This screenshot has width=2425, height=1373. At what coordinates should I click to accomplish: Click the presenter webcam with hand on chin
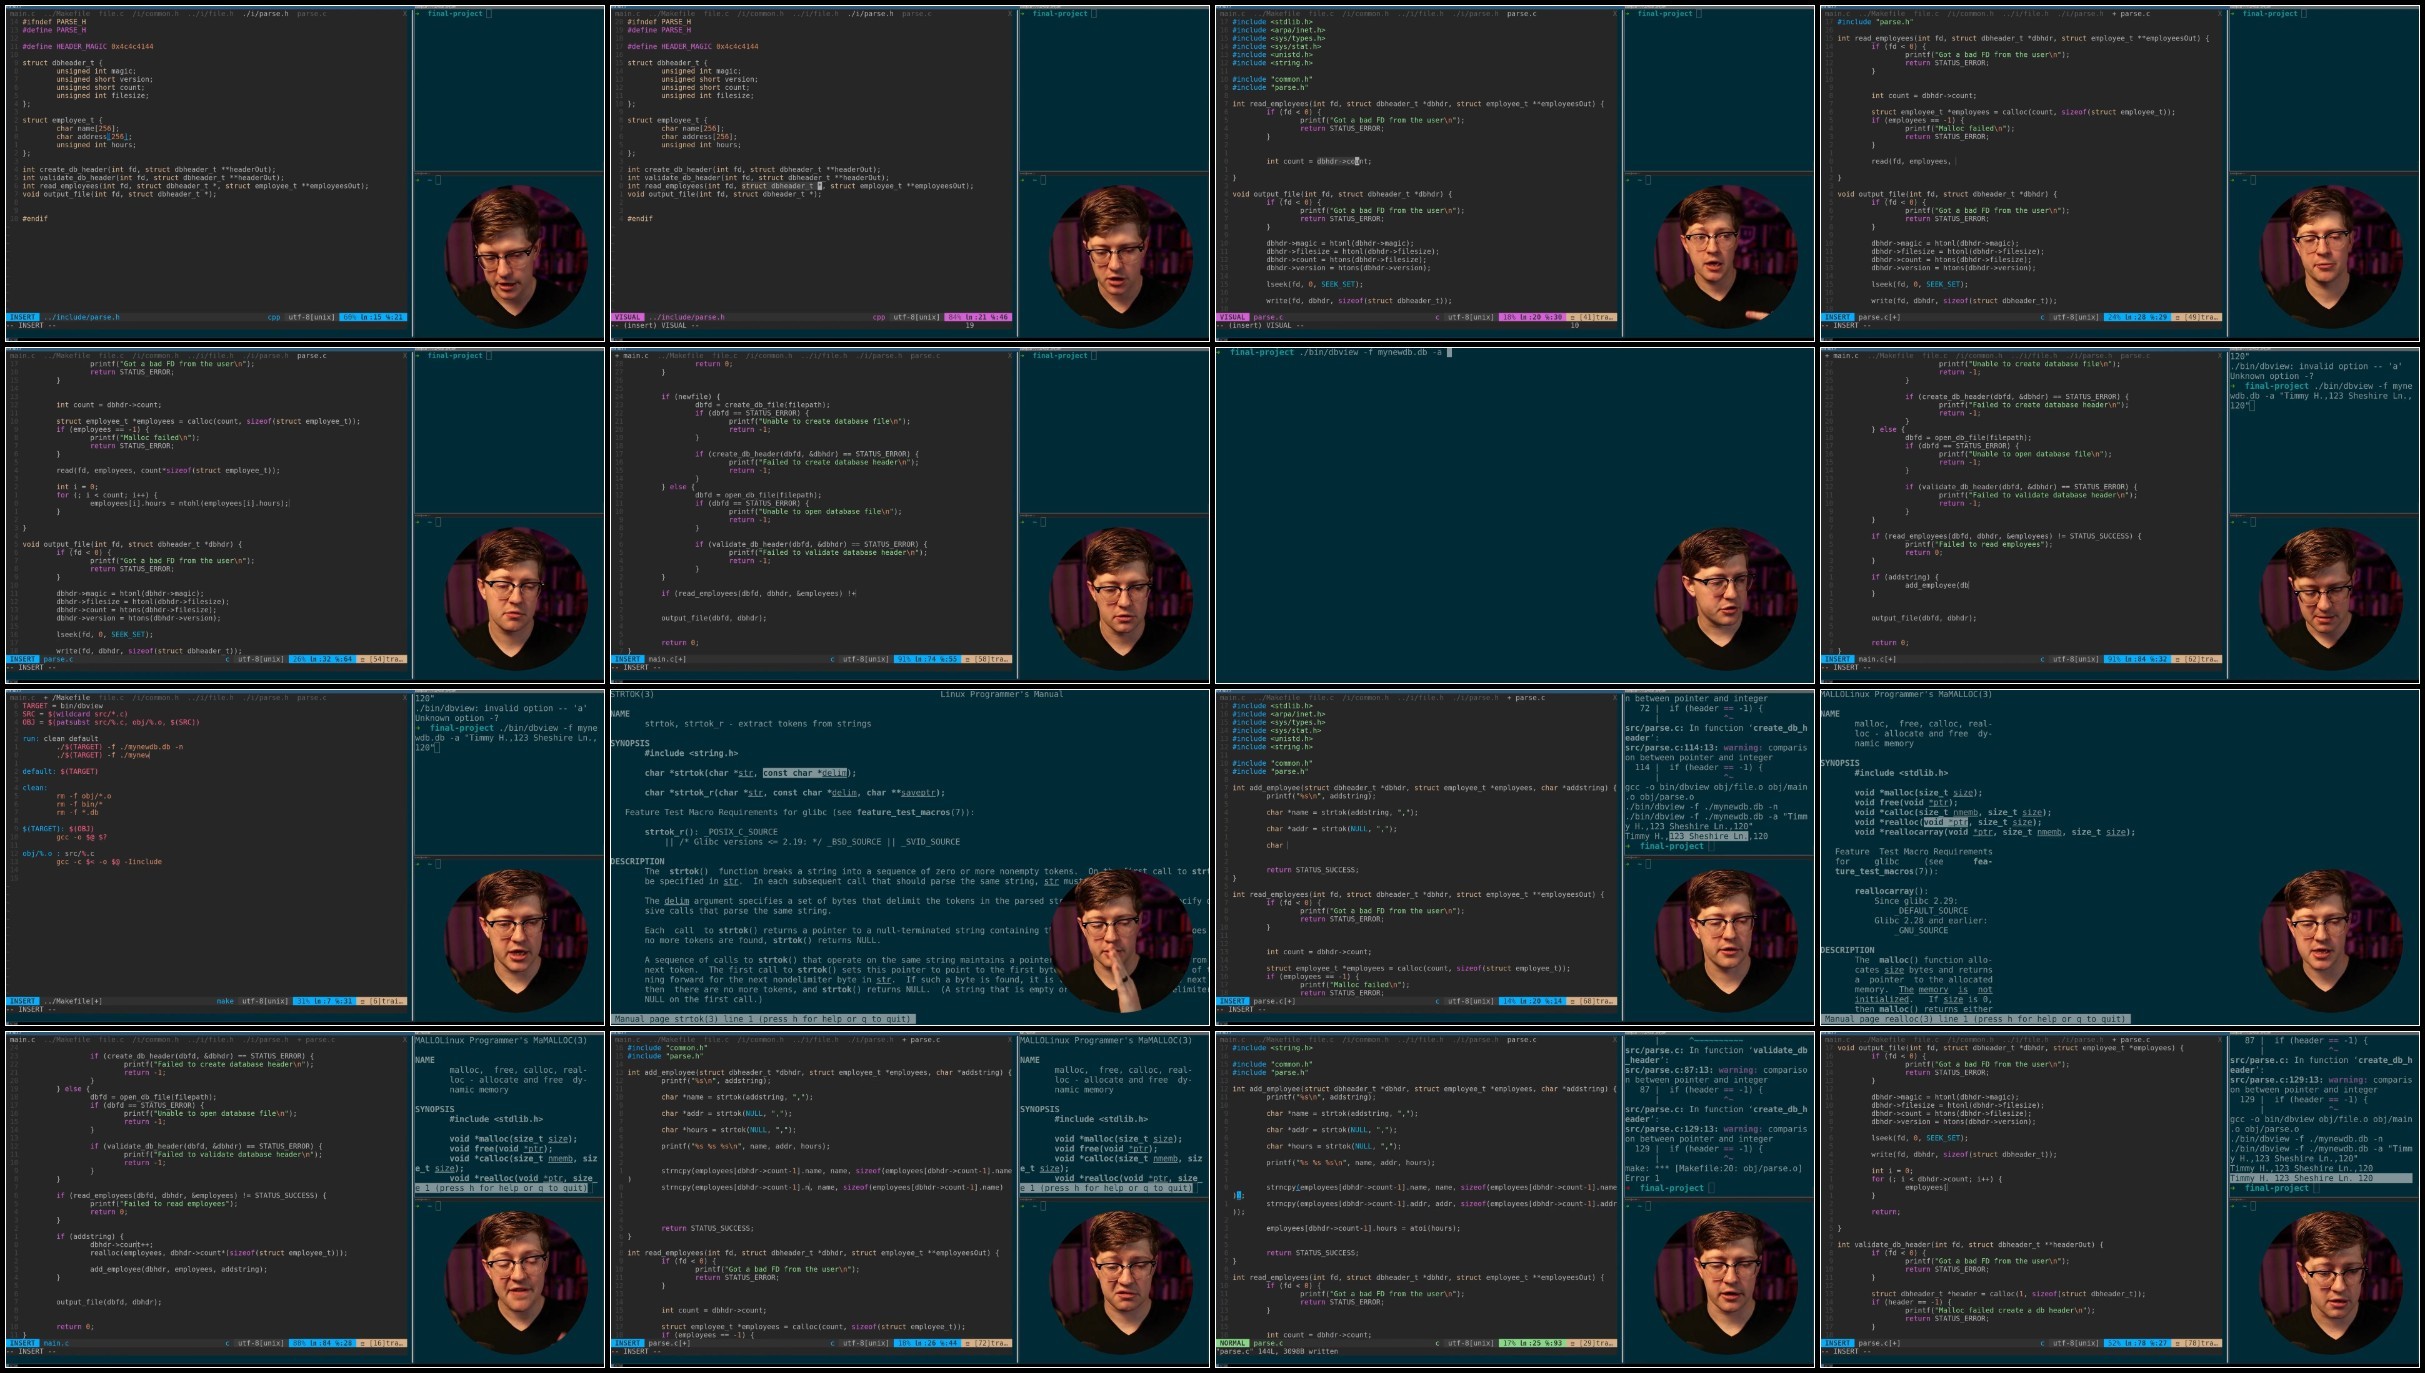pos(1120,942)
